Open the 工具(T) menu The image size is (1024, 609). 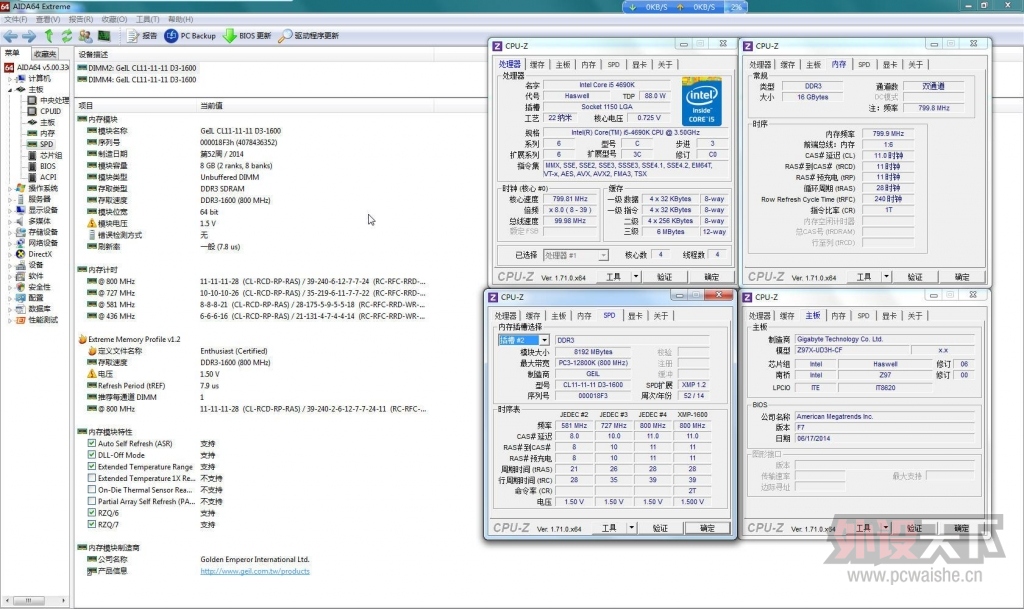click(x=147, y=20)
